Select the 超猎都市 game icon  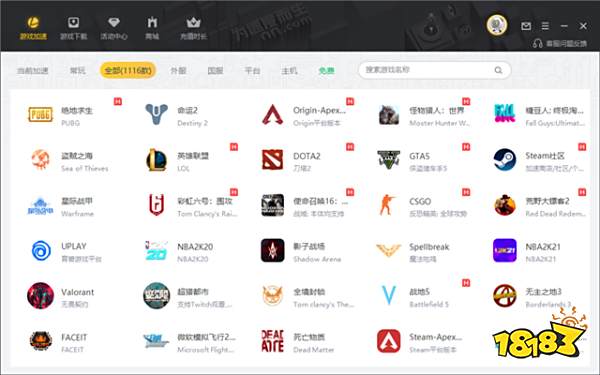(x=157, y=295)
